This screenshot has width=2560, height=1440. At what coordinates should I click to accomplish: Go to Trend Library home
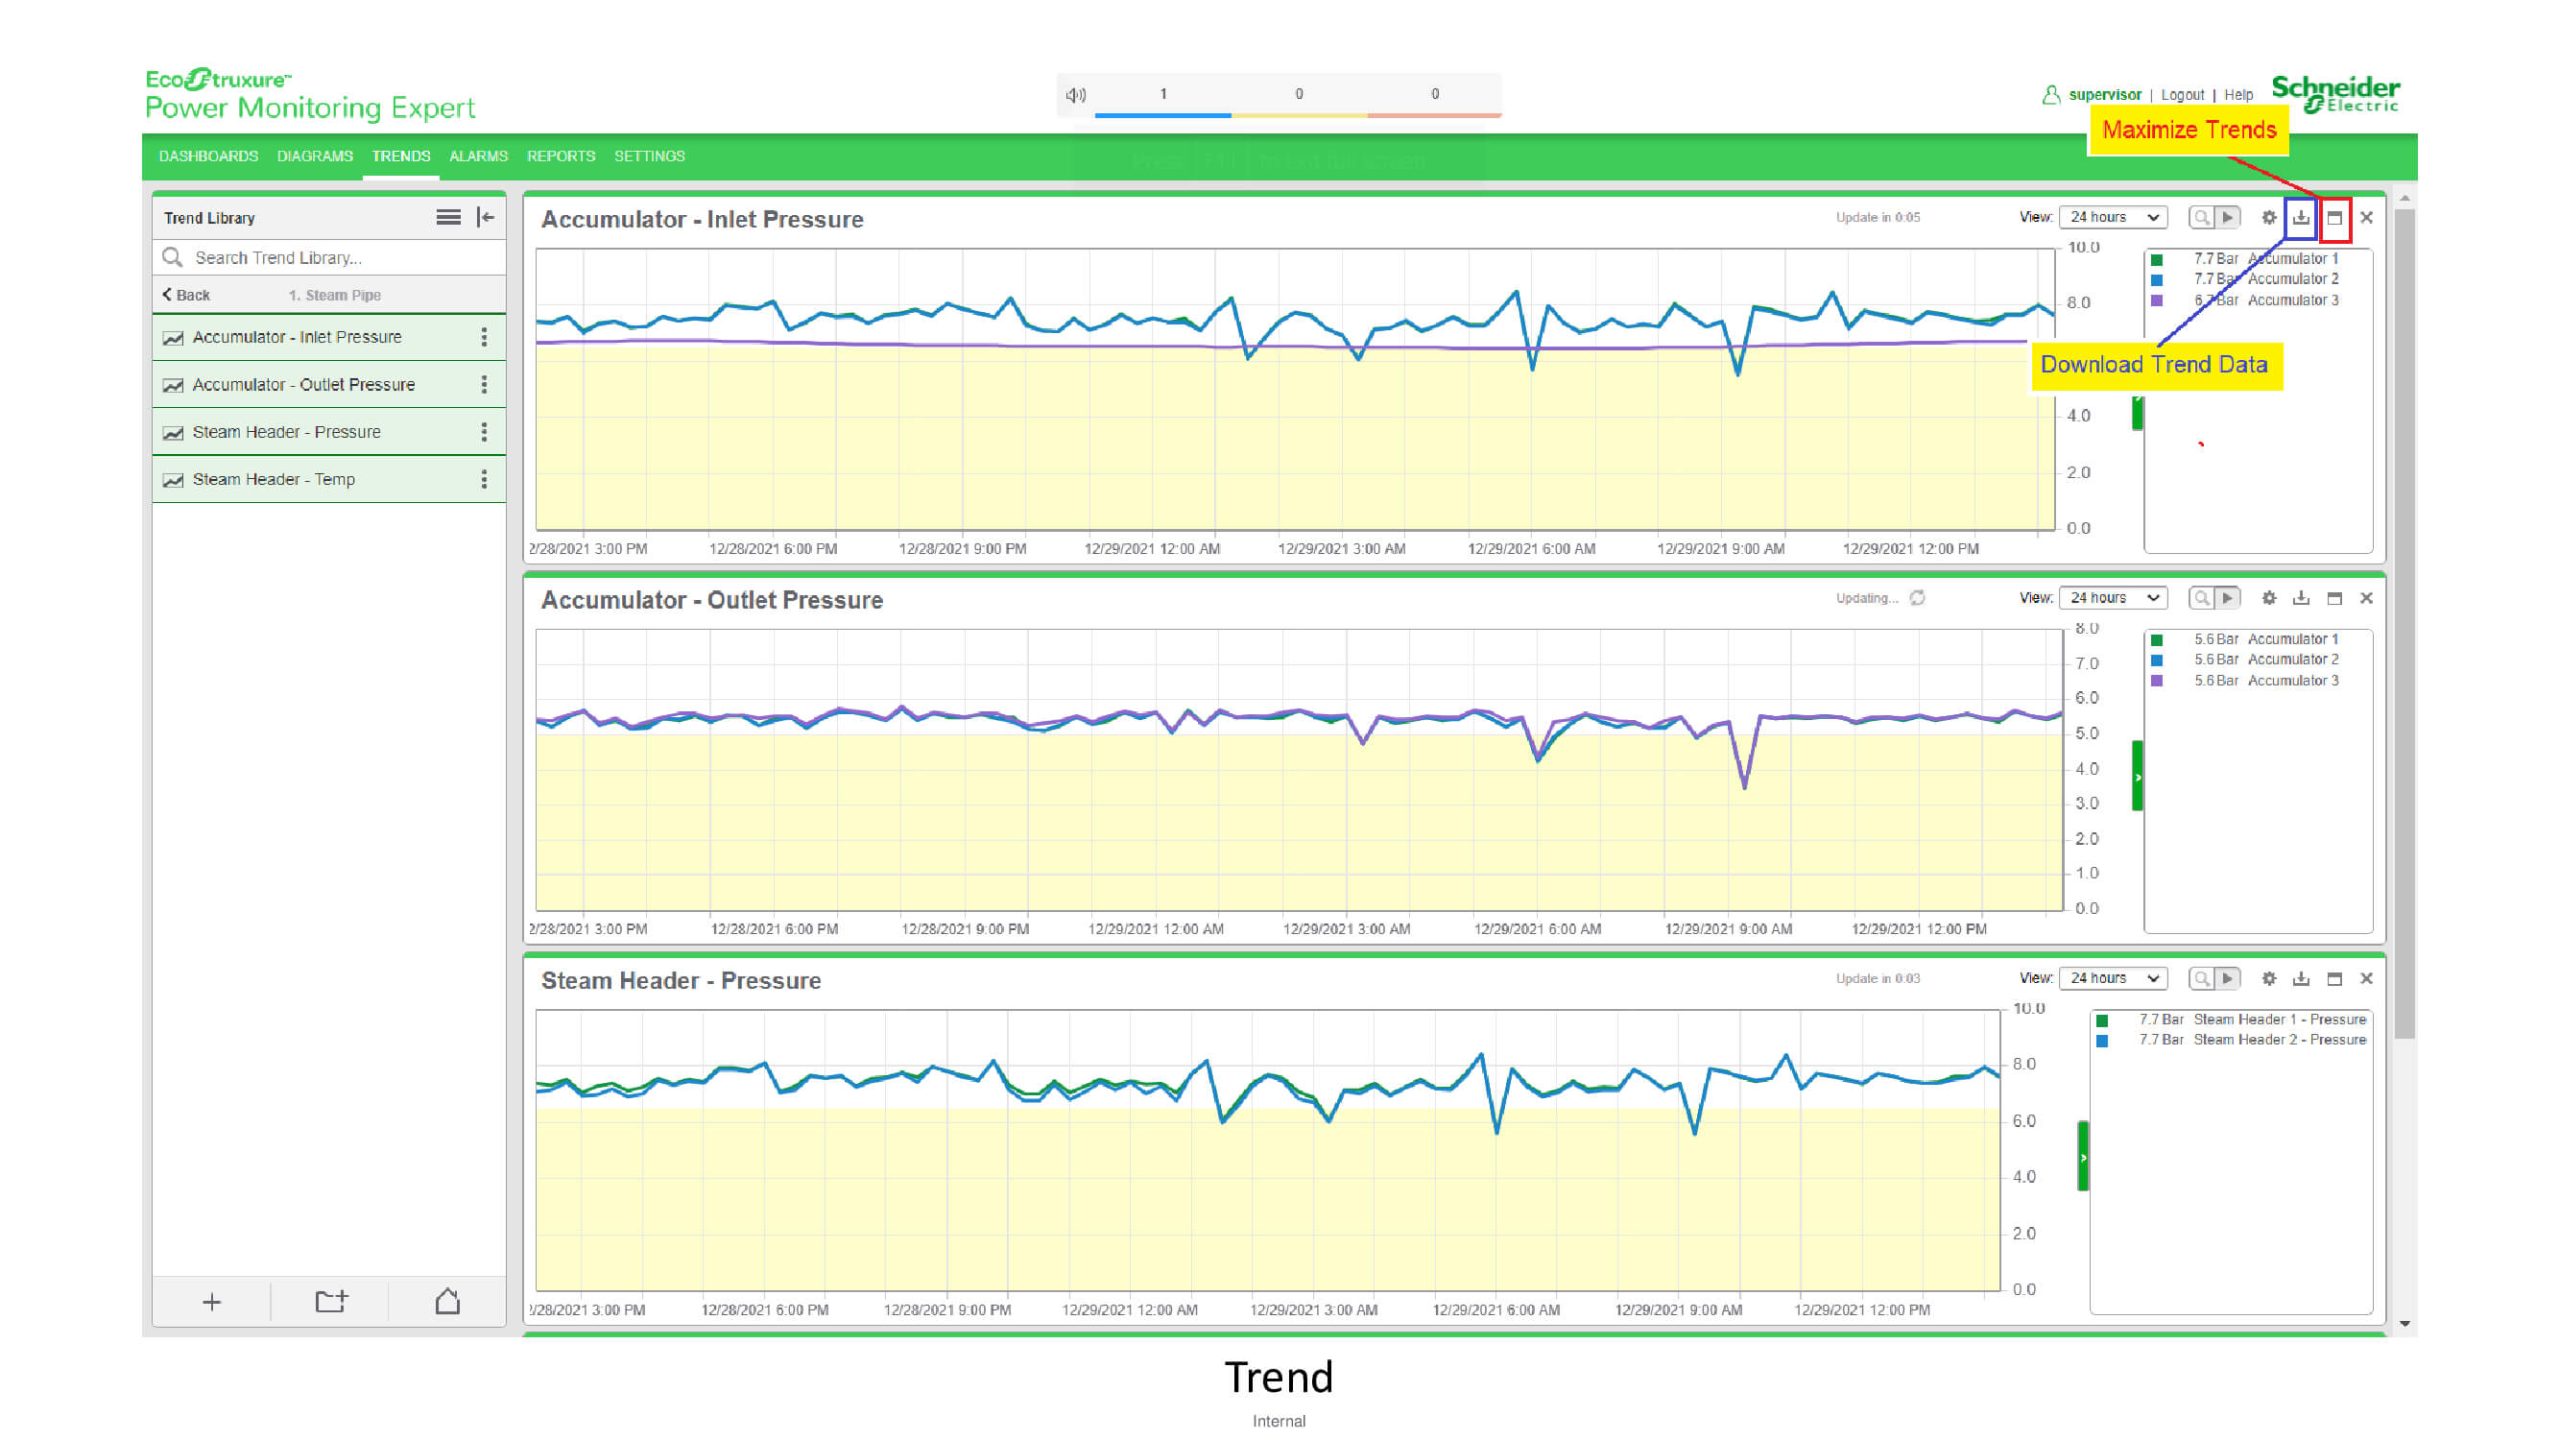point(448,1302)
